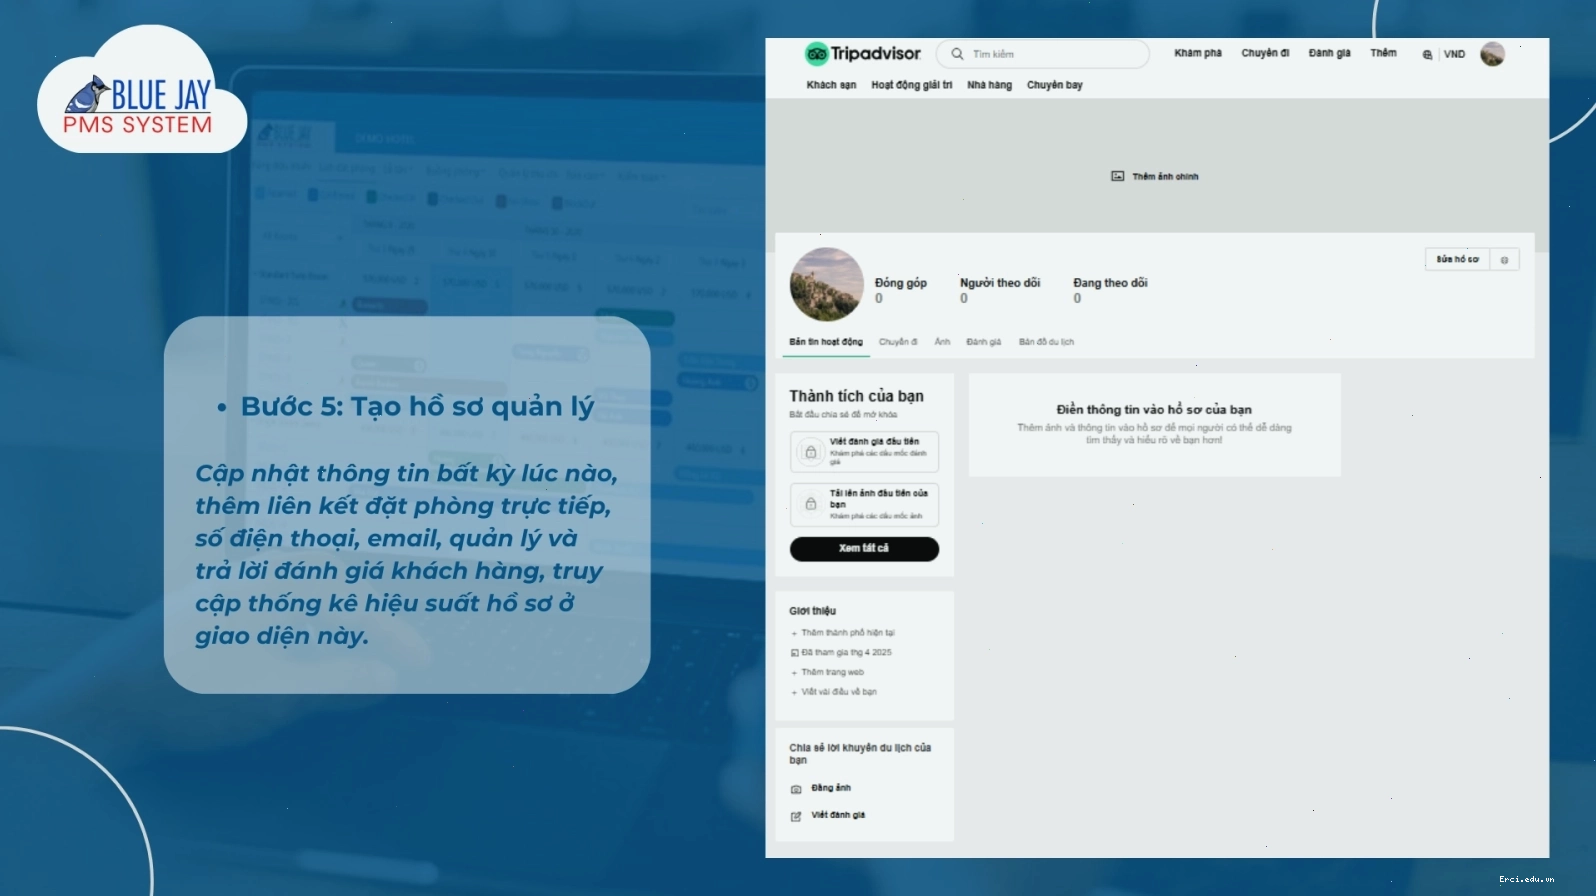Go to Hoạt động giải trí category

pyautogui.click(x=911, y=85)
